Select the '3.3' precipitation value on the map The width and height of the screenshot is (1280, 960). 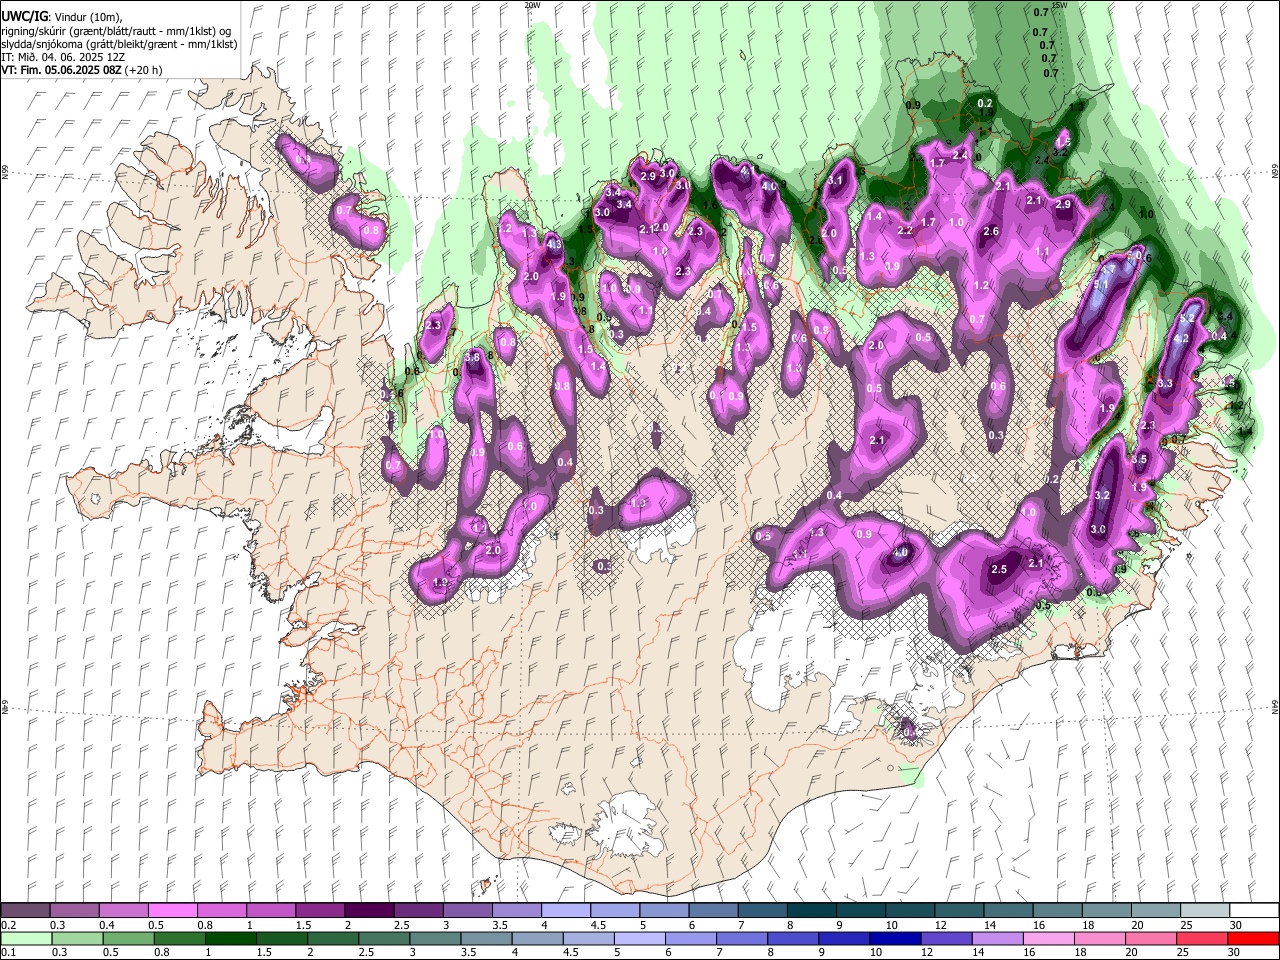click(x=1164, y=383)
